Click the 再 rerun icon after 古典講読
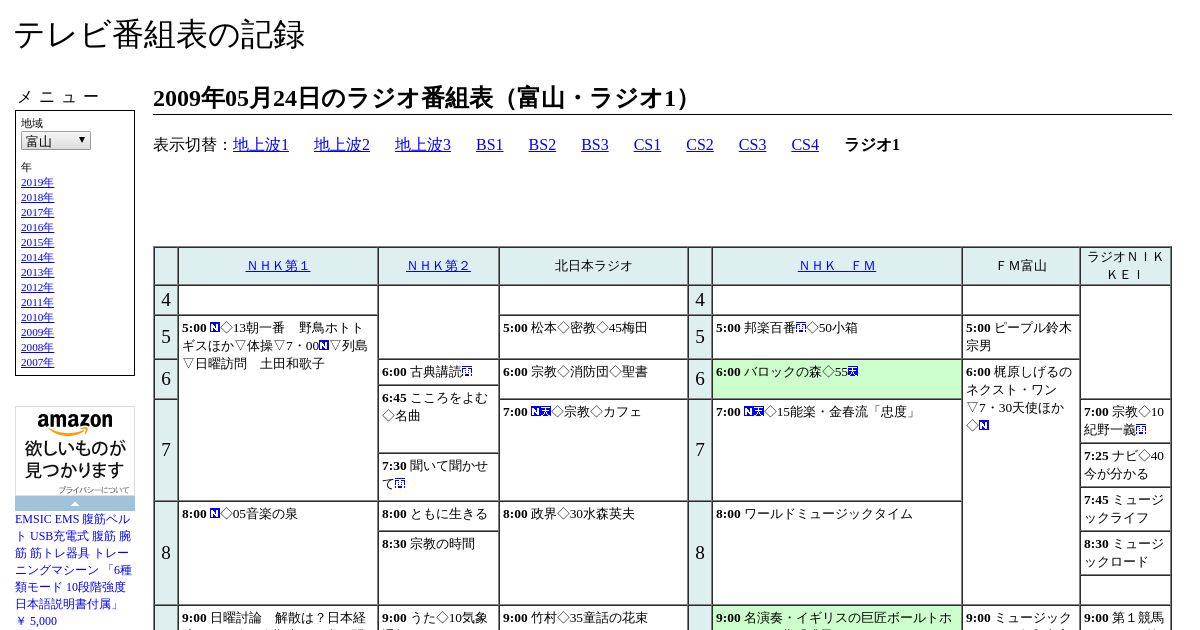This screenshot has width=1200, height=630. (x=467, y=372)
